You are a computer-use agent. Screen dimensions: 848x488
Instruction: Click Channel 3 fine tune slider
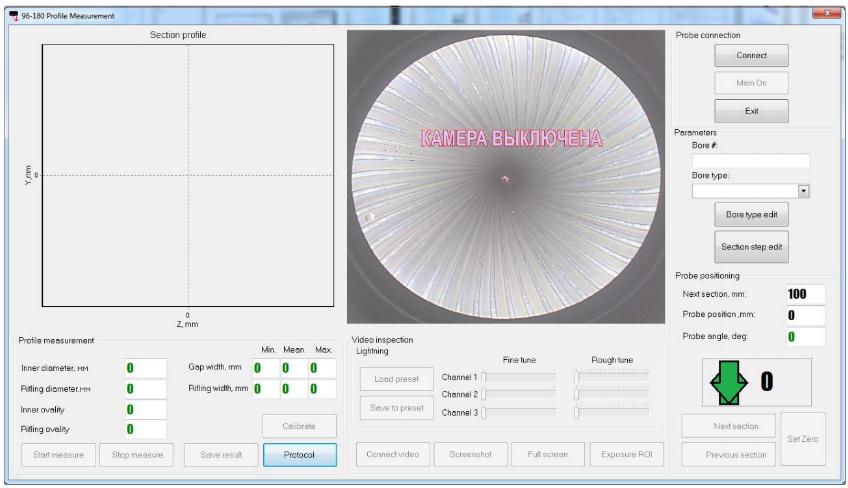point(519,412)
